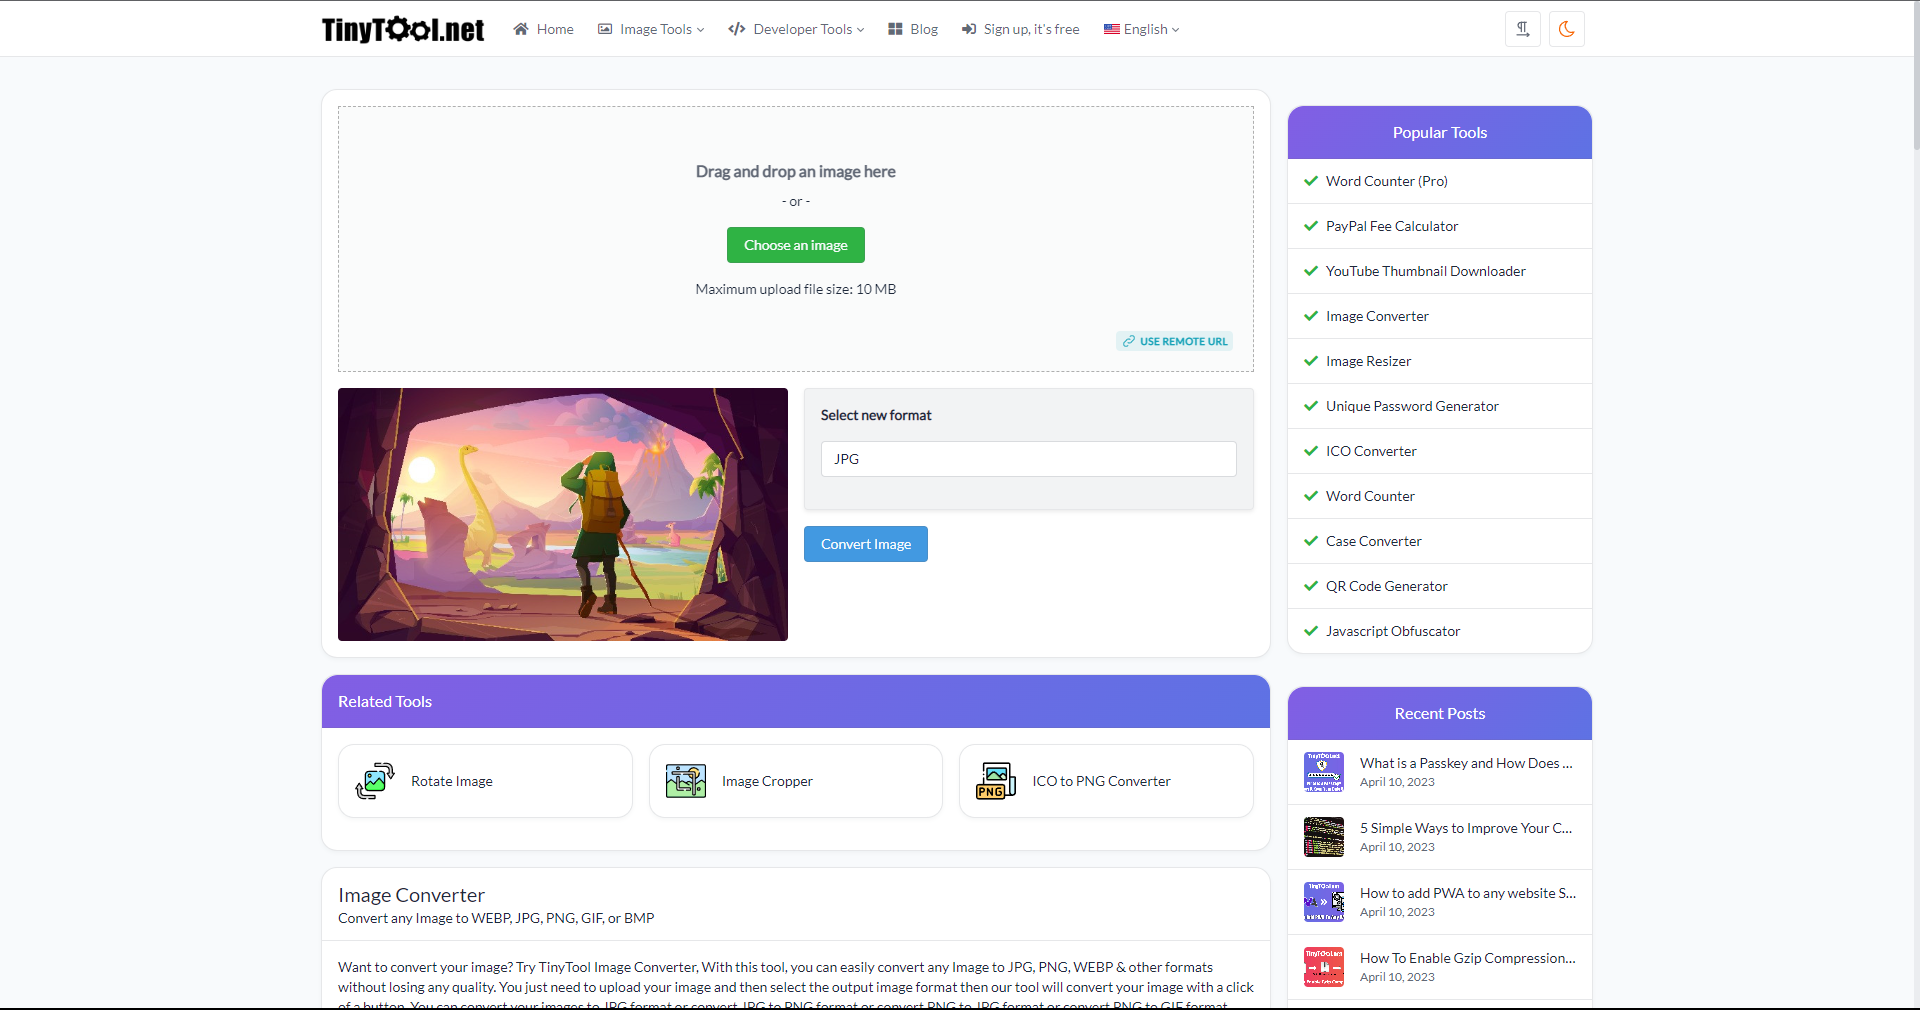Expand the English language menu
The height and width of the screenshot is (1010, 1920).
1141,29
